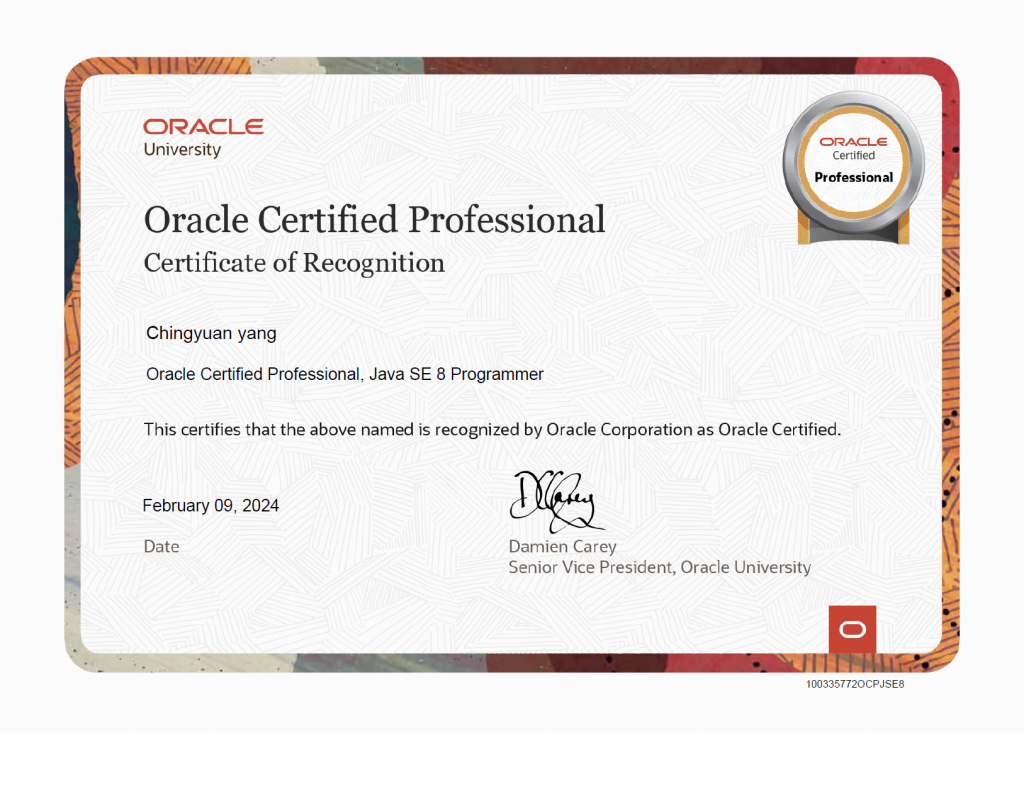This screenshot has height=787, width=1024.
Task: Click the word Certified inside the badge
Action: [x=854, y=155]
